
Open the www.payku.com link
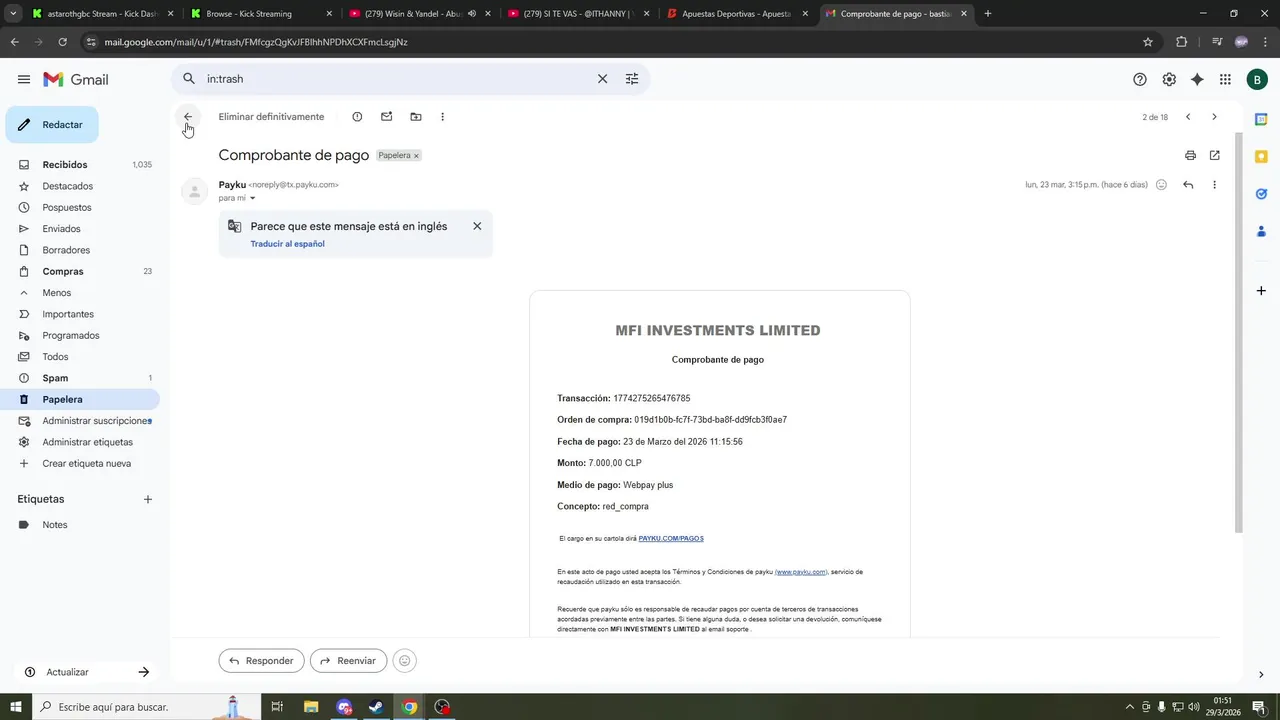tap(801, 572)
